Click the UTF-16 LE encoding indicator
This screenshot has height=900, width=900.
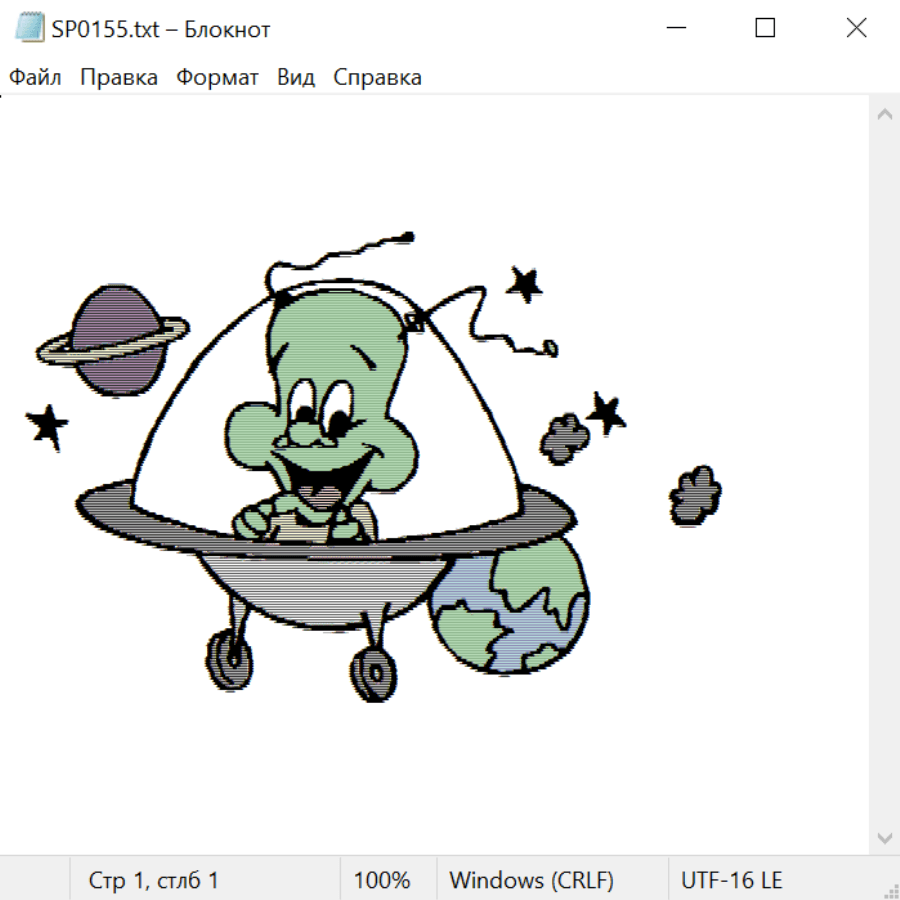click(731, 881)
